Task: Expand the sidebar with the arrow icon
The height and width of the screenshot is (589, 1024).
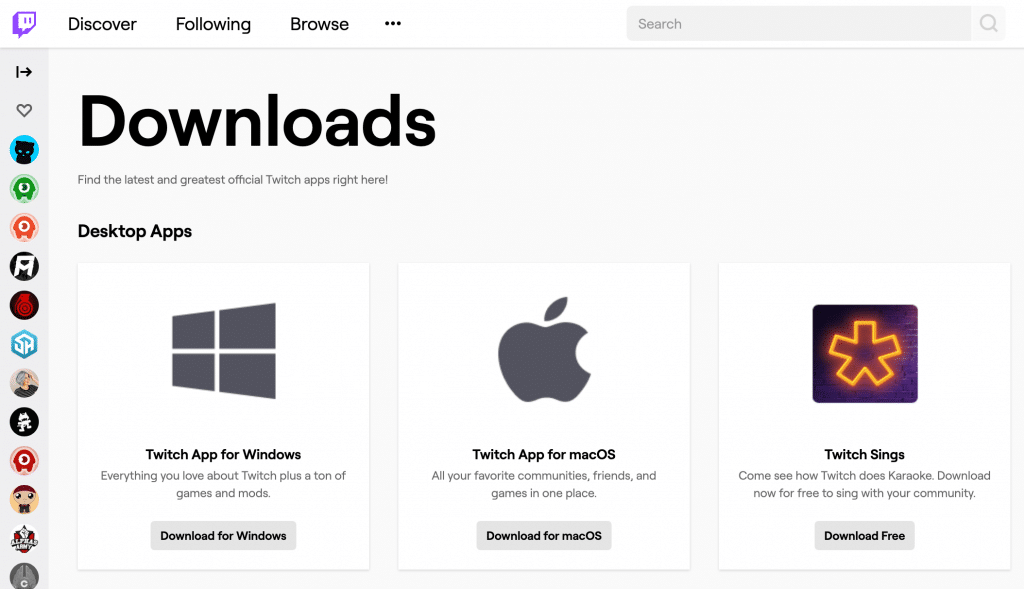Action: (24, 72)
